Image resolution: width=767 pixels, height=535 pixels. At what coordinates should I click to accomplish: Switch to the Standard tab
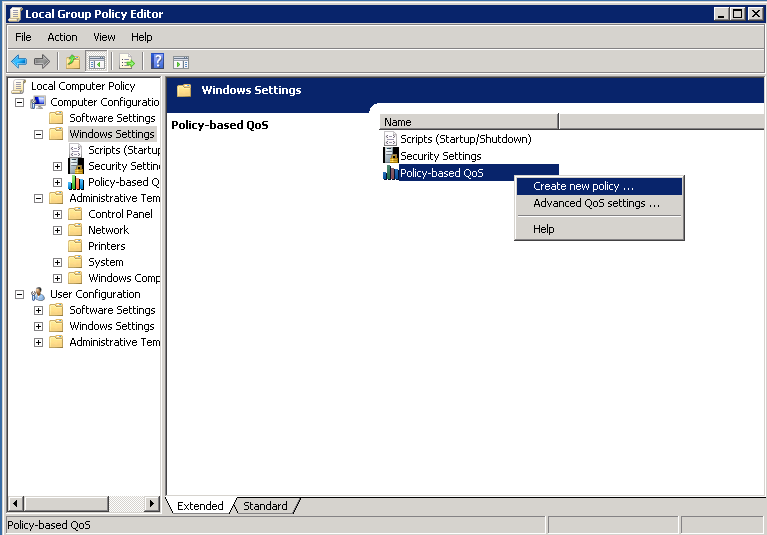point(265,506)
